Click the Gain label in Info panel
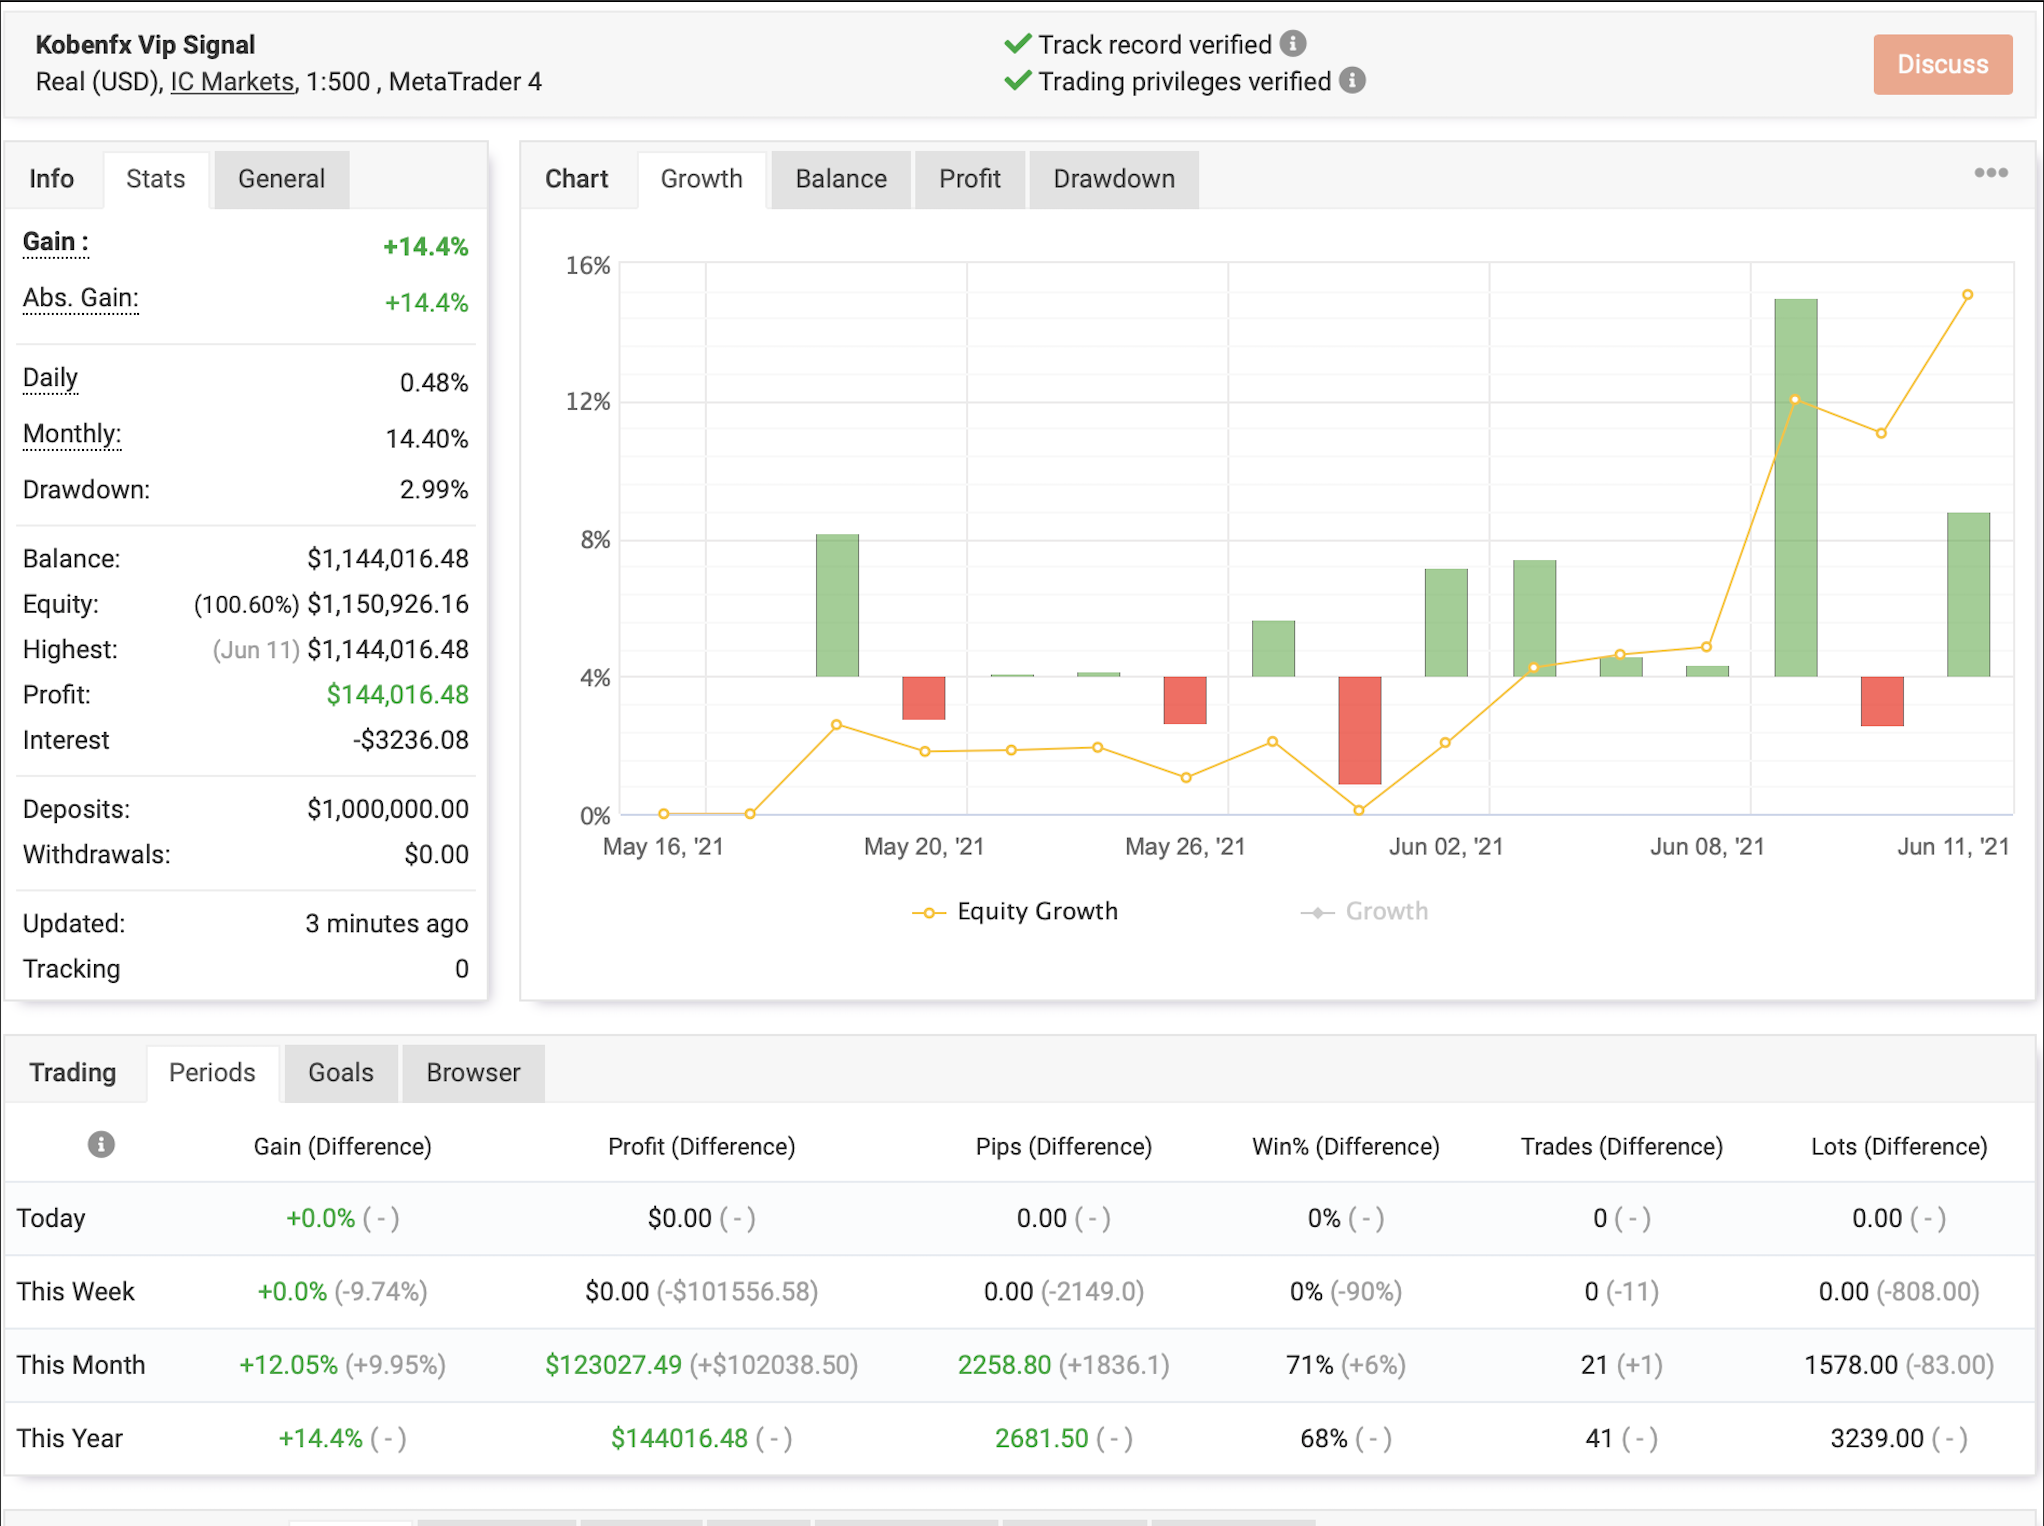 pos(56,242)
